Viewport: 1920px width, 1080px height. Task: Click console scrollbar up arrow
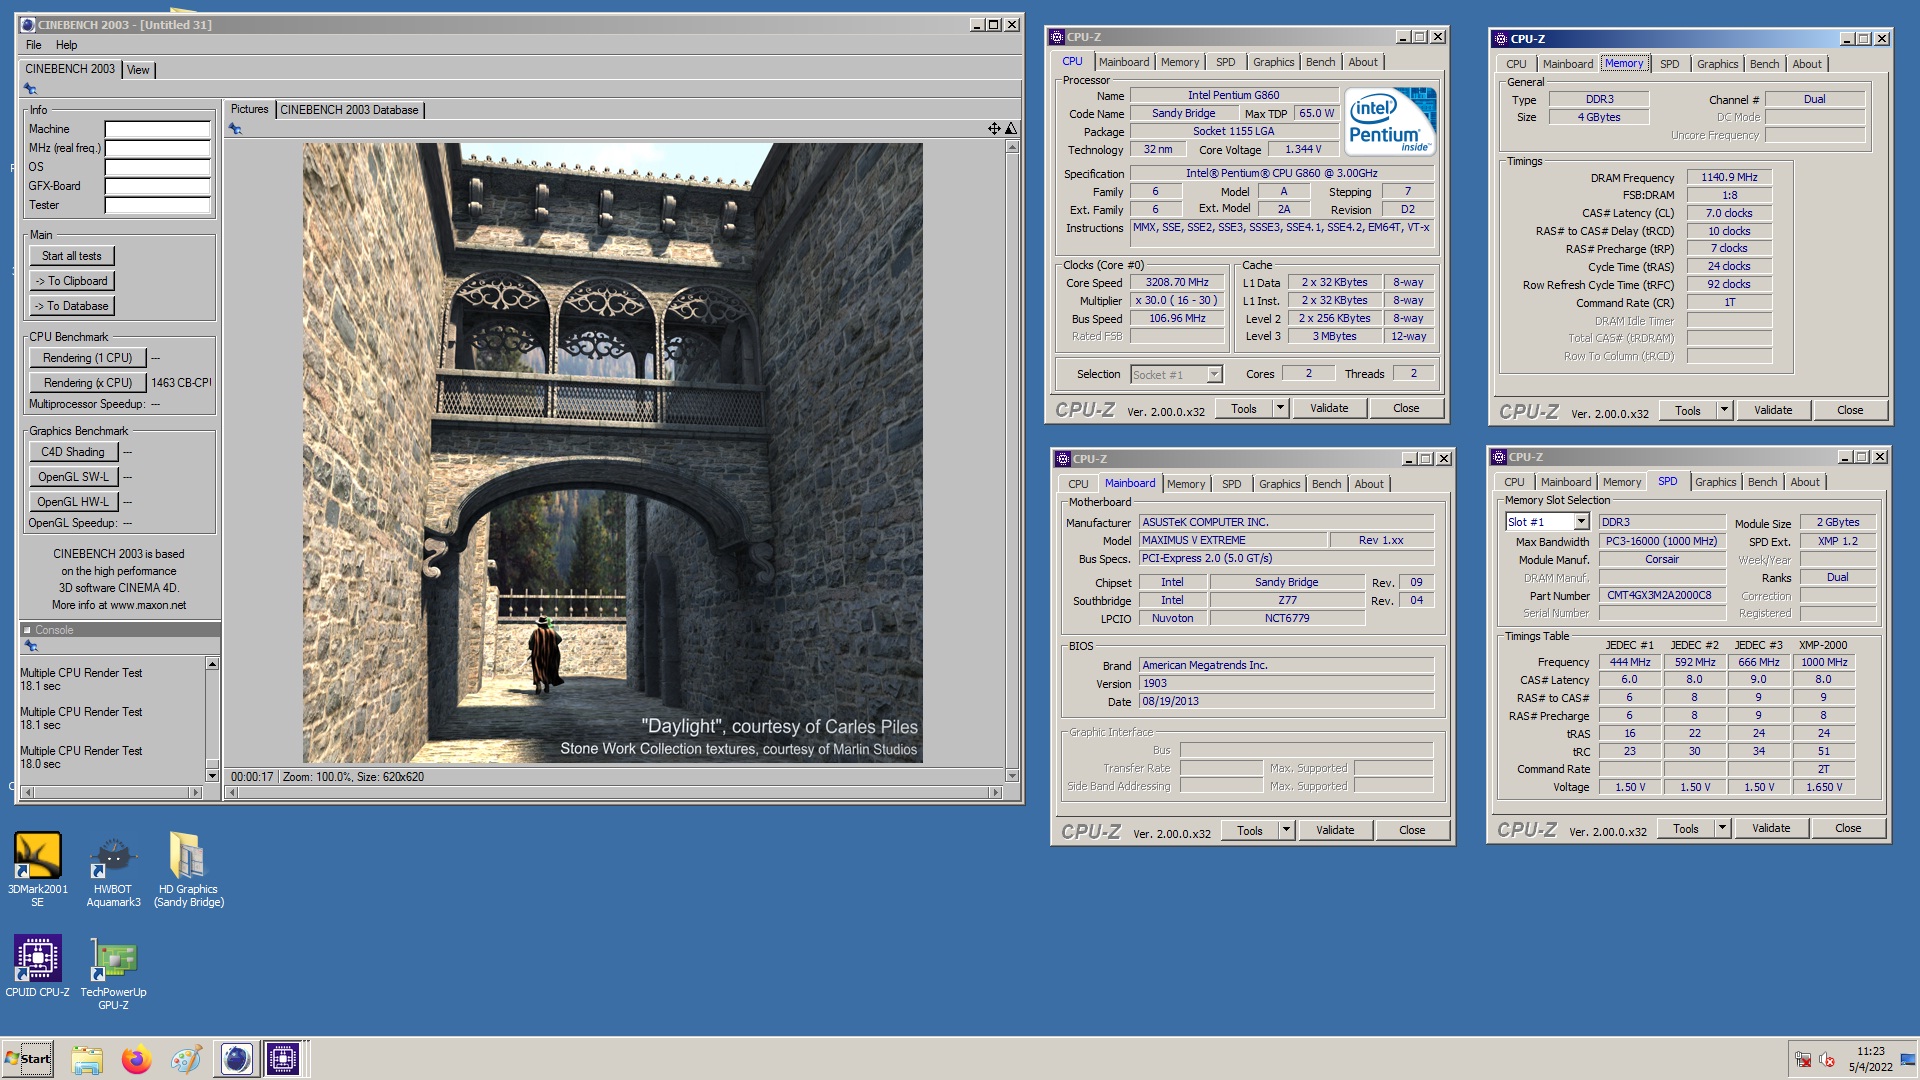point(212,664)
